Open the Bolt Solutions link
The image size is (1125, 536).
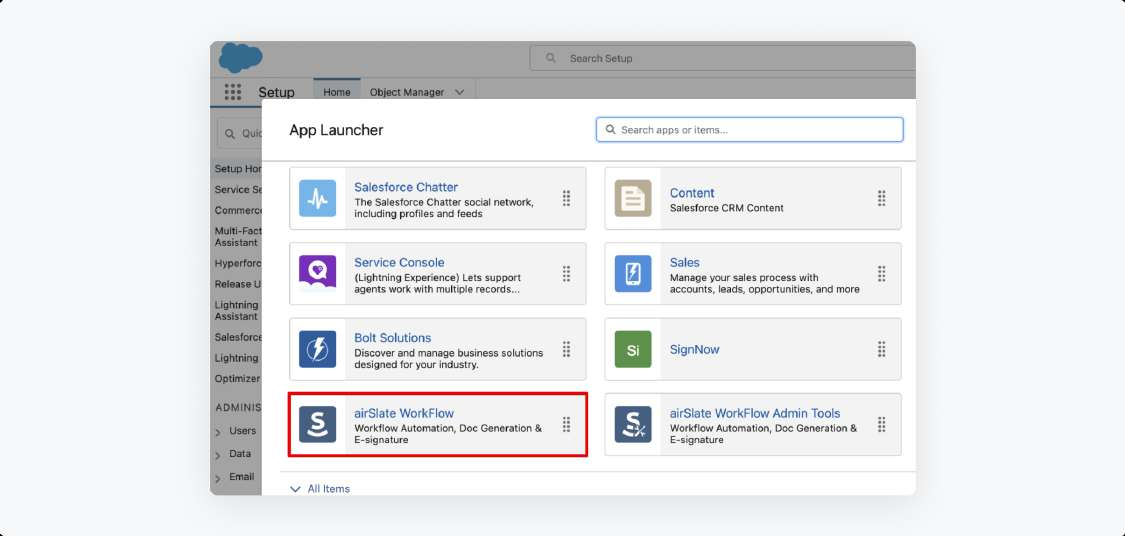(x=392, y=338)
